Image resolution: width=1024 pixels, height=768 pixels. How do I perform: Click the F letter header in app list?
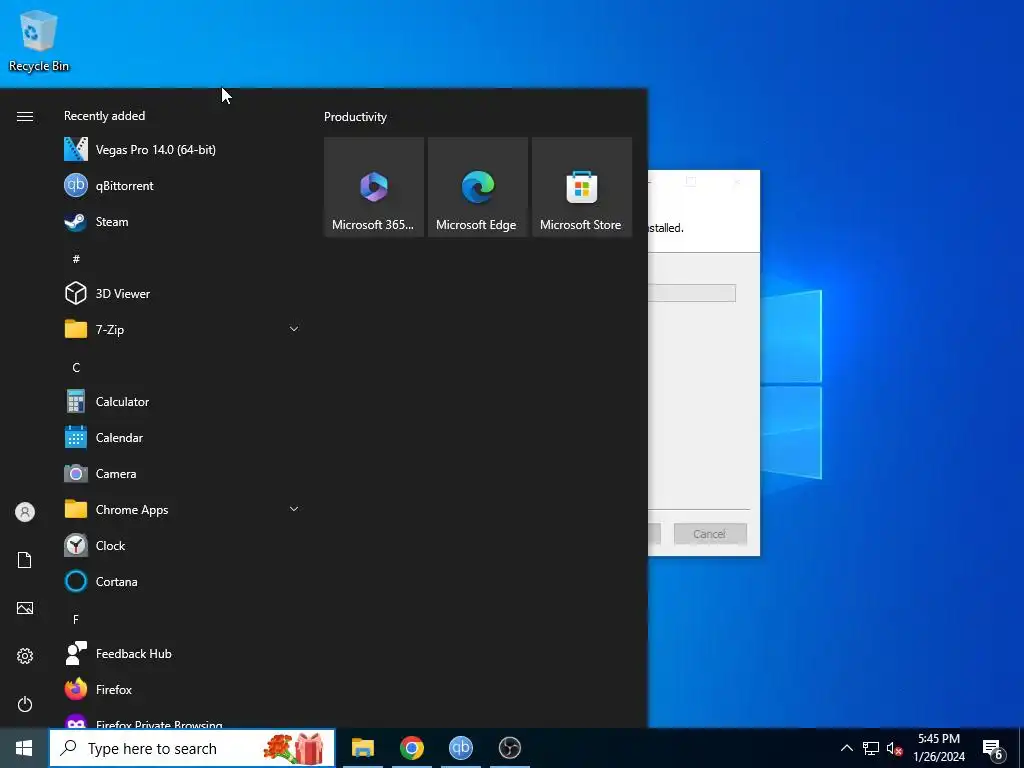[76, 619]
